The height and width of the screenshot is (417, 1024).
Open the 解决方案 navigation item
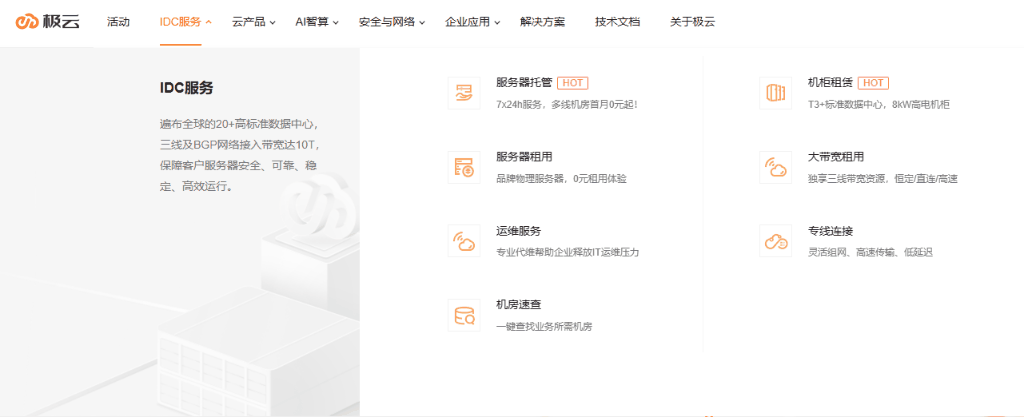click(542, 22)
